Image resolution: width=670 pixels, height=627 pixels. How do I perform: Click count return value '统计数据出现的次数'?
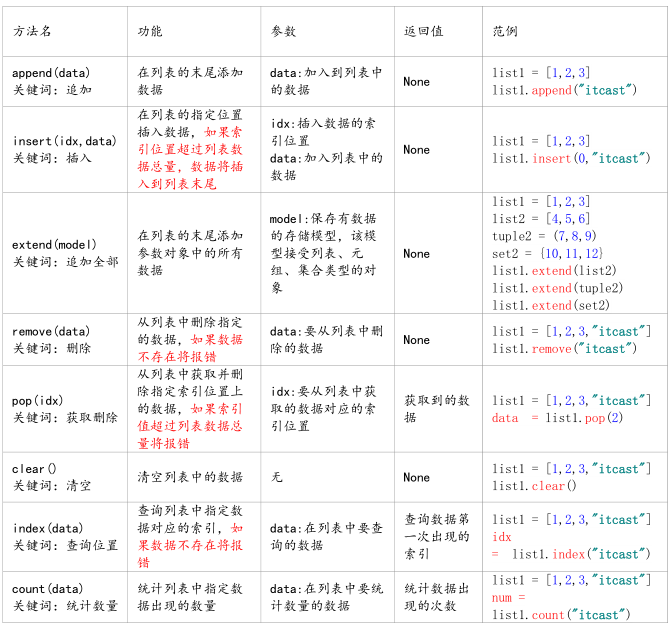point(437,597)
